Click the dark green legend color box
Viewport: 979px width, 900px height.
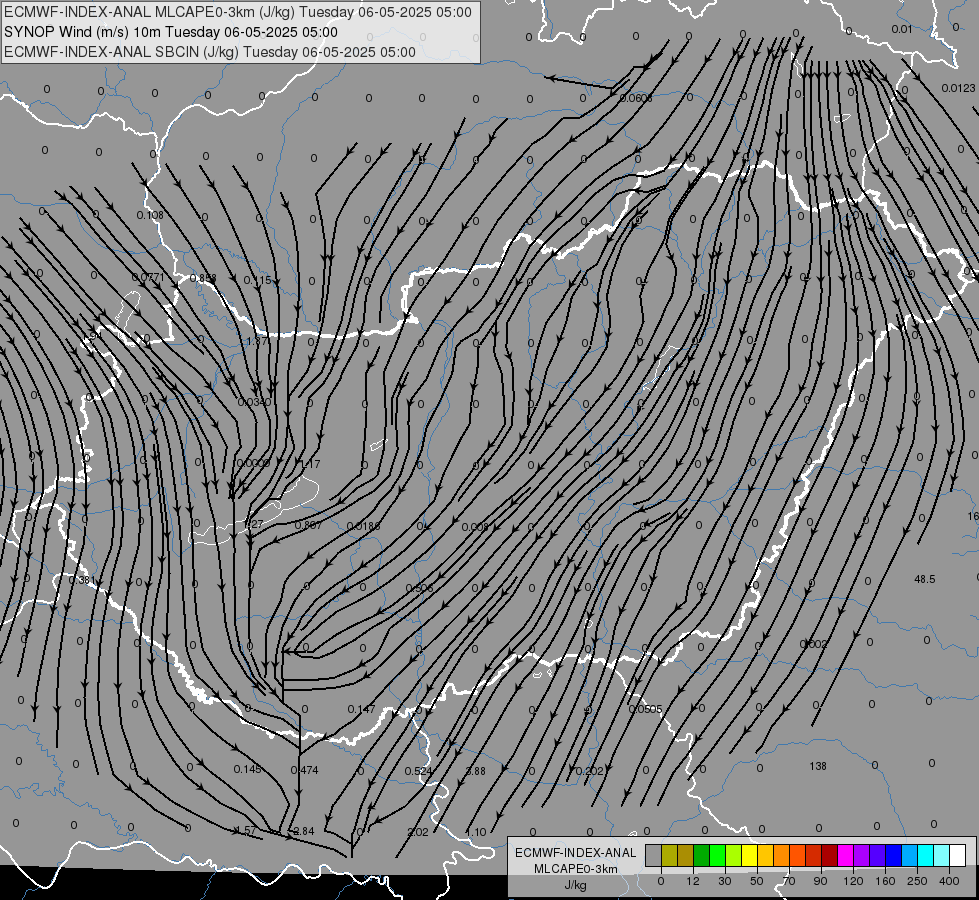tap(701, 856)
